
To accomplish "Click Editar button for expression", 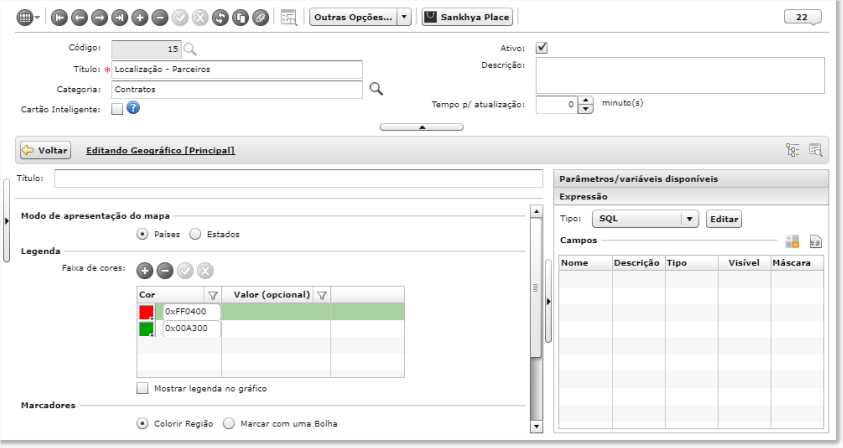I will (x=724, y=219).
